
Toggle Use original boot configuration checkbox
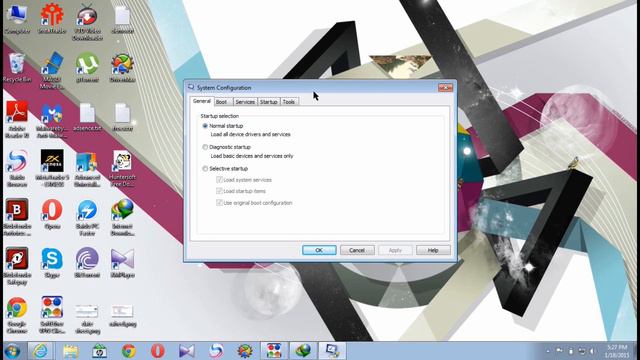(219, 202)
